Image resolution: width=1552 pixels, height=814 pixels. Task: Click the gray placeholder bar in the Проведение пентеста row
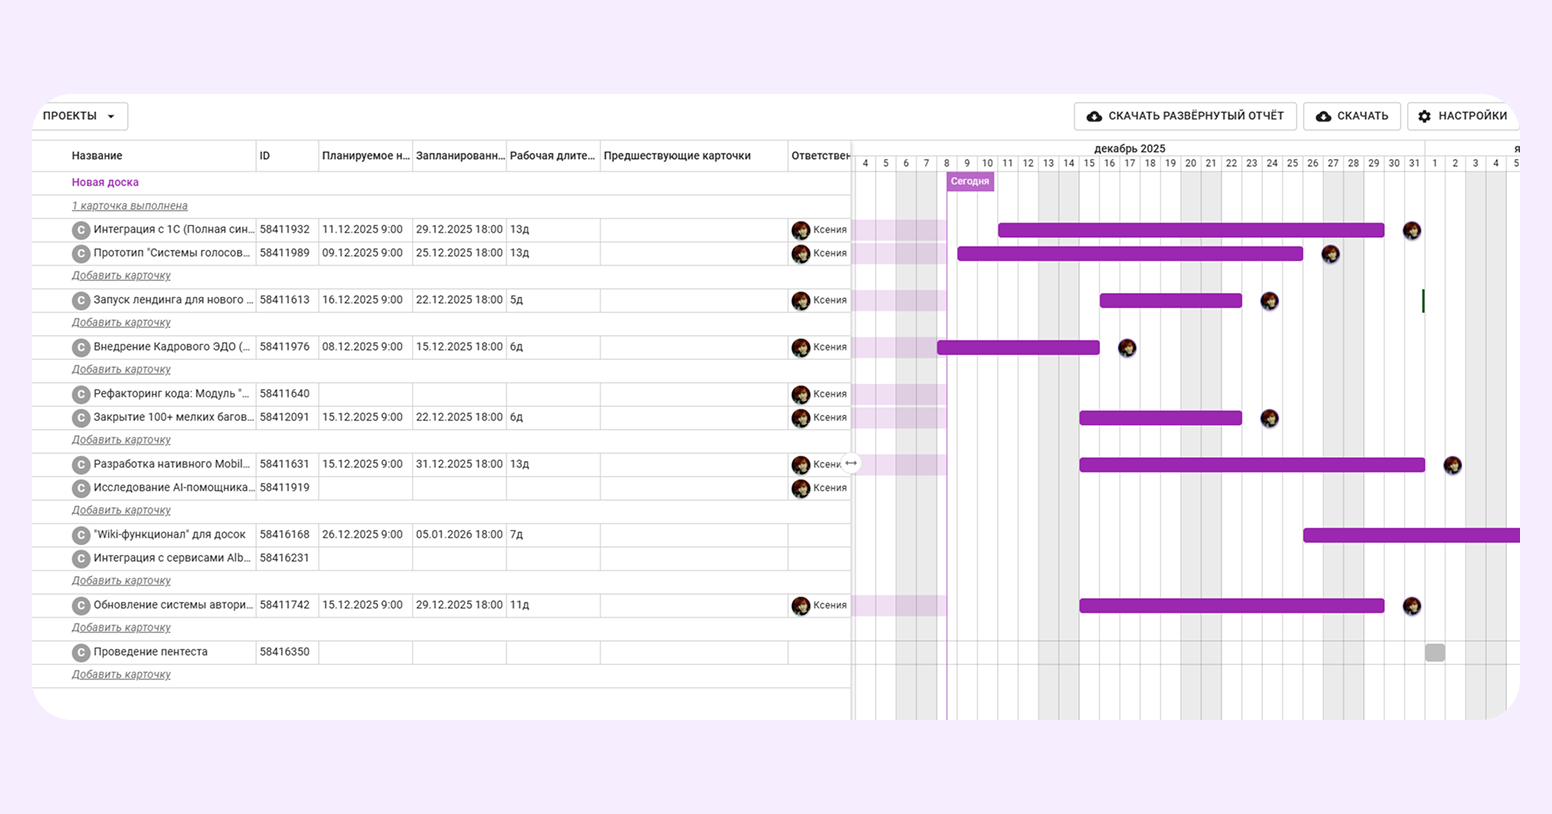[1434, 653]
